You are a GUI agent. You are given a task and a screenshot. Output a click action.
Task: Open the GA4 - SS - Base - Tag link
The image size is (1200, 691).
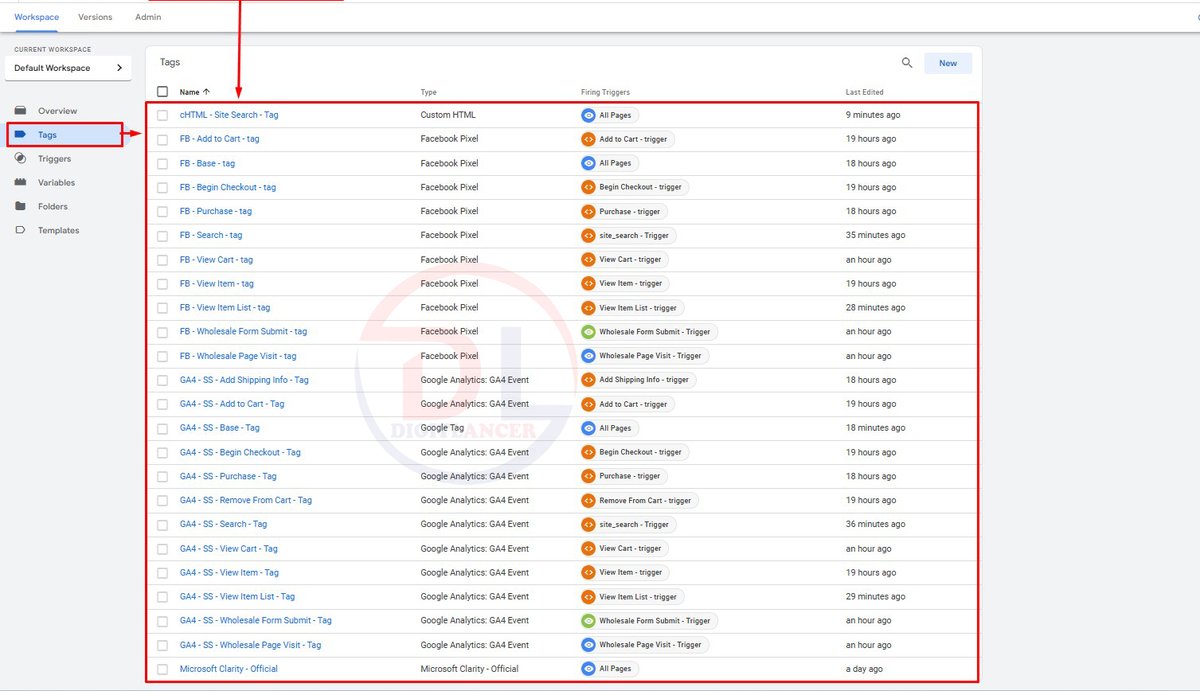(x=220, y=428)
